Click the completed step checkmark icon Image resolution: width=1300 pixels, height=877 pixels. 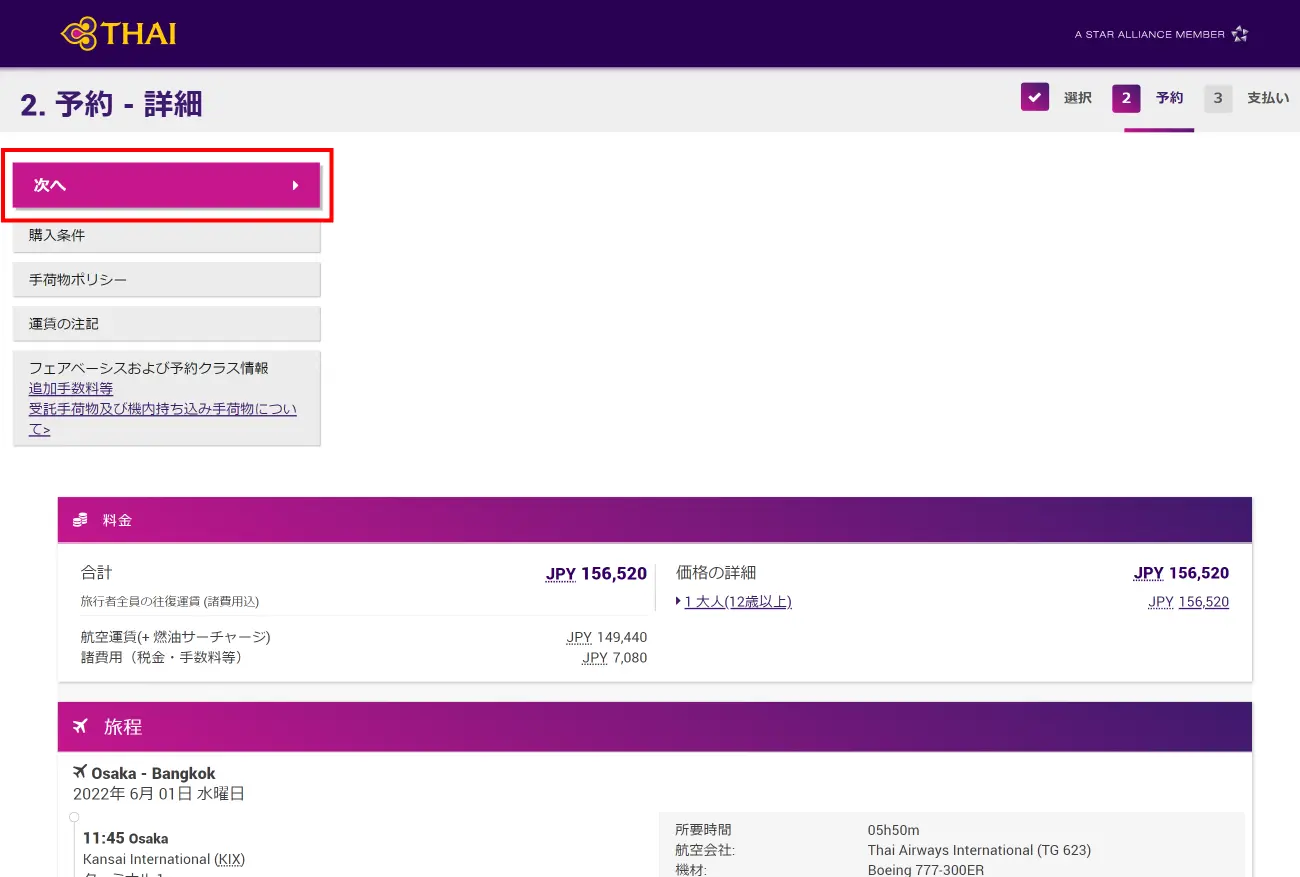click(1035, 97)
